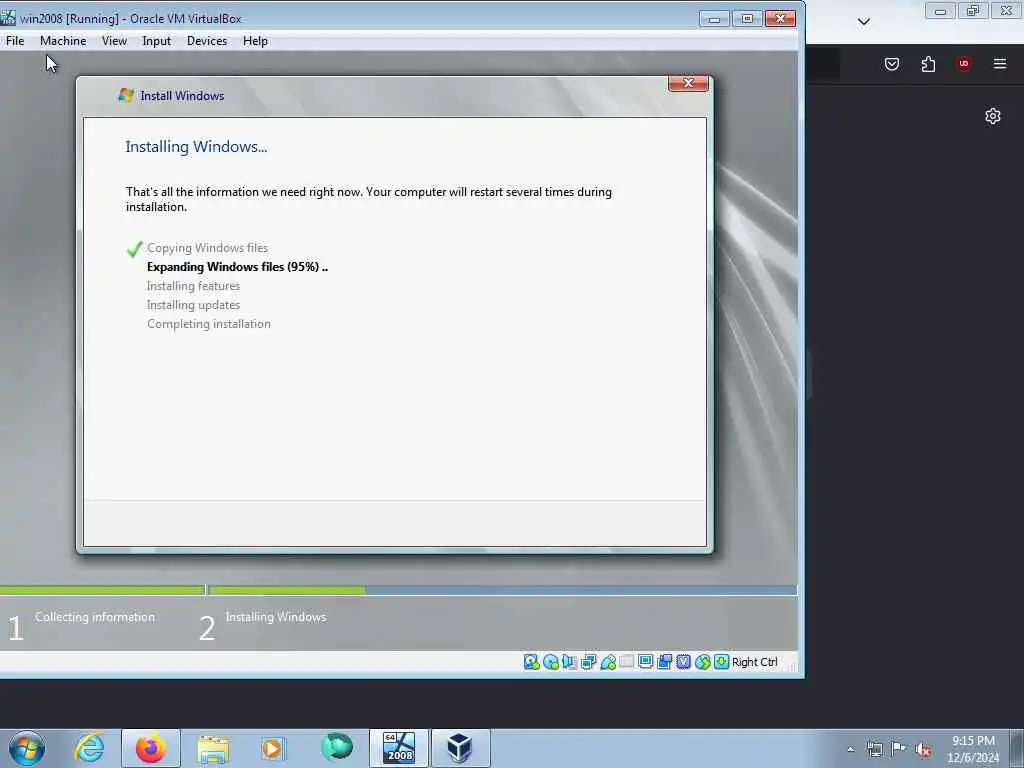Click the hard disk activity indicator icon
Screen dimensions: 1024x768
tap(532, 662)
